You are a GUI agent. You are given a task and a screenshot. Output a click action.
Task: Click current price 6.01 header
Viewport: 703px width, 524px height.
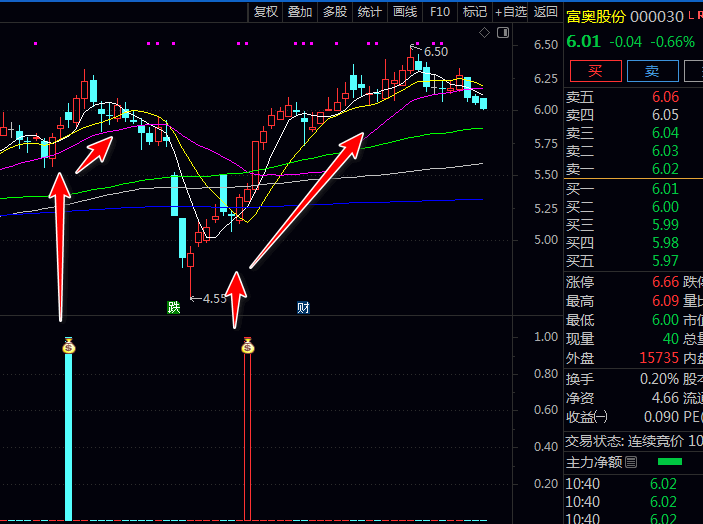pos(583,42)
